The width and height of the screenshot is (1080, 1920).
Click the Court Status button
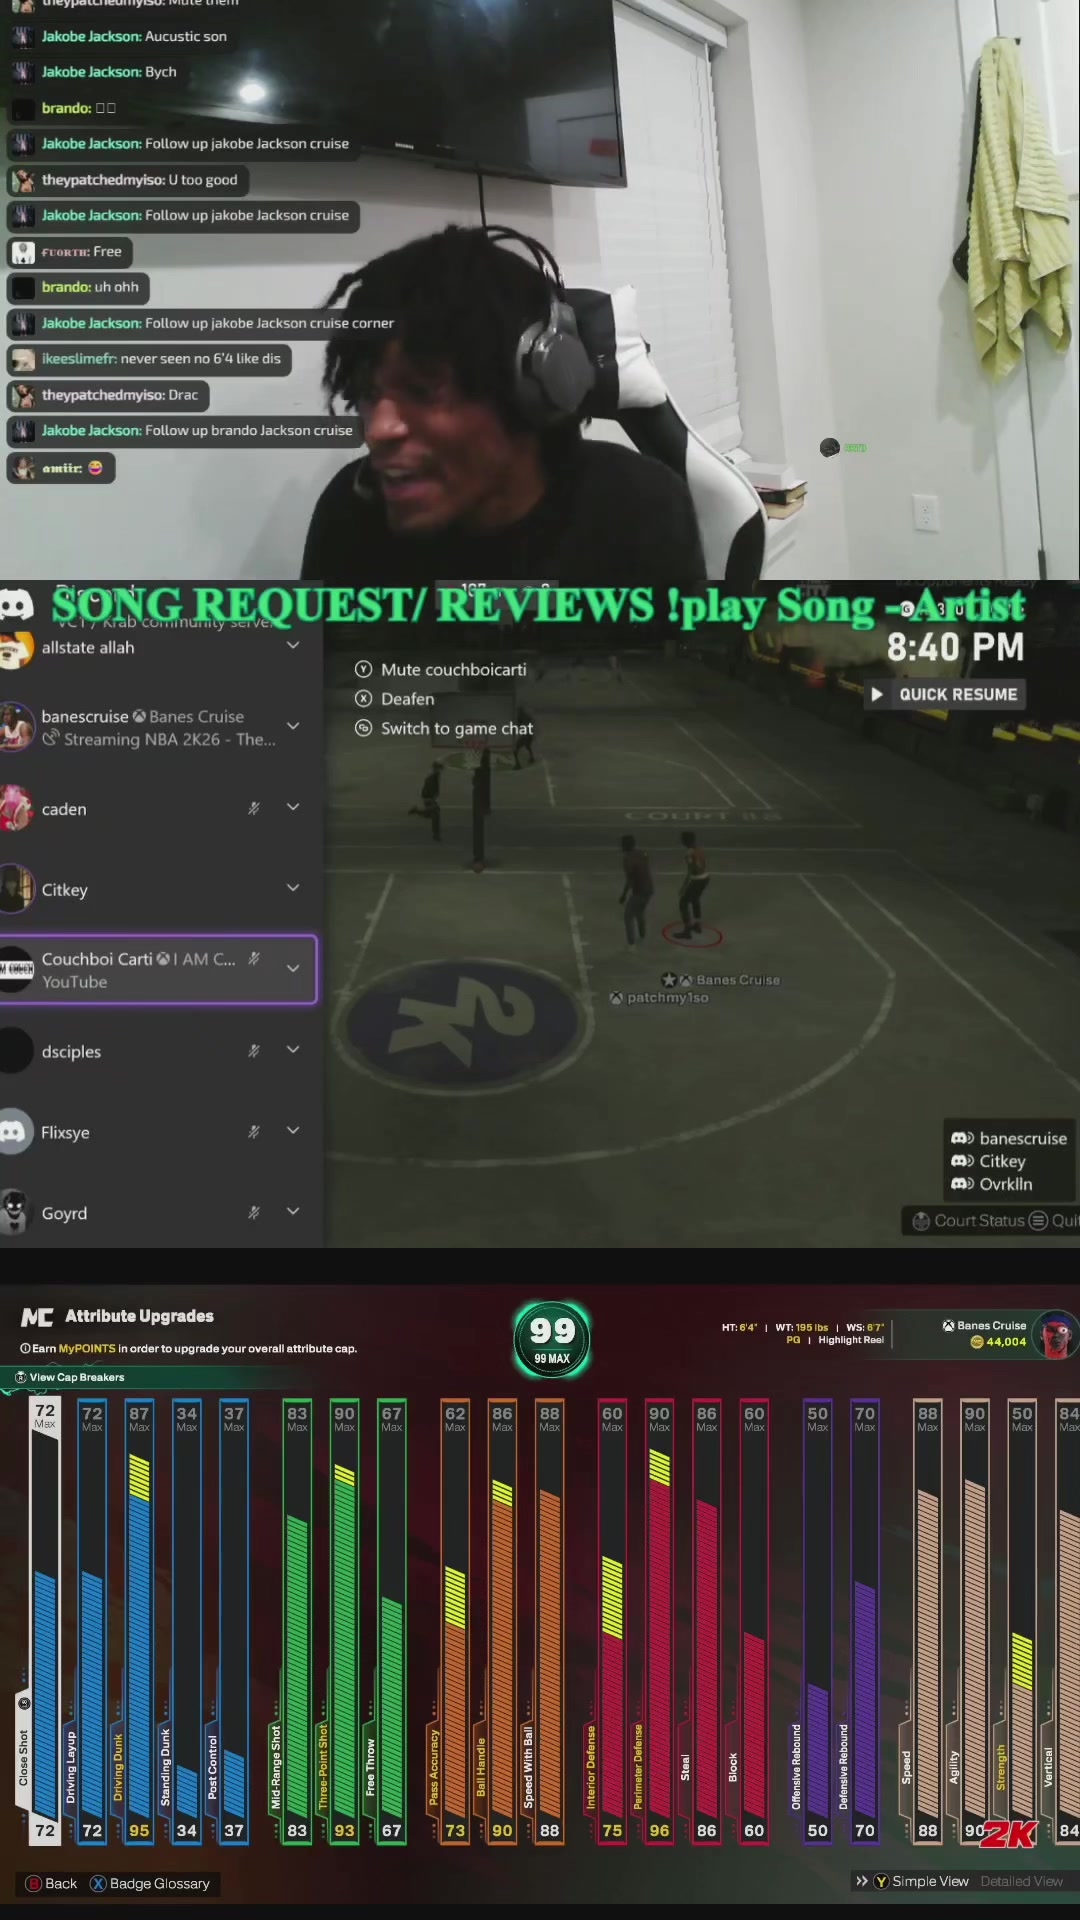pos(969,1220)
